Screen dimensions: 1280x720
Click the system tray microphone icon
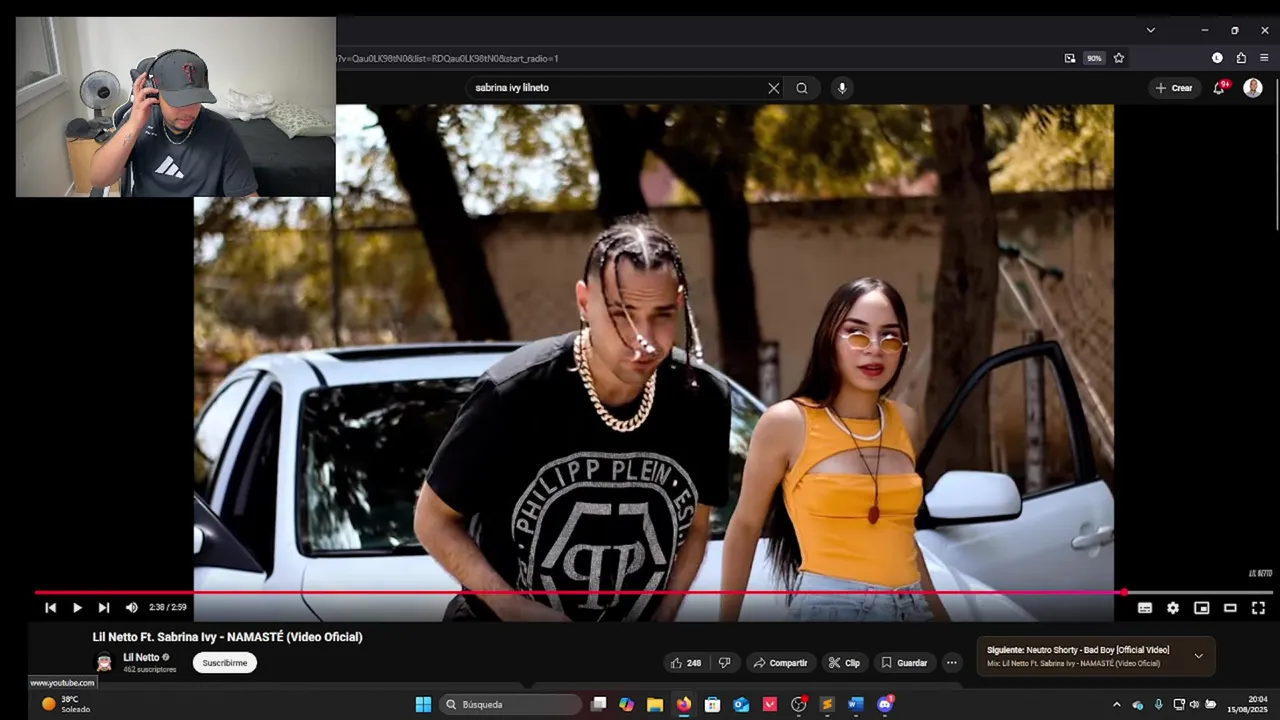pos(1159,704)
